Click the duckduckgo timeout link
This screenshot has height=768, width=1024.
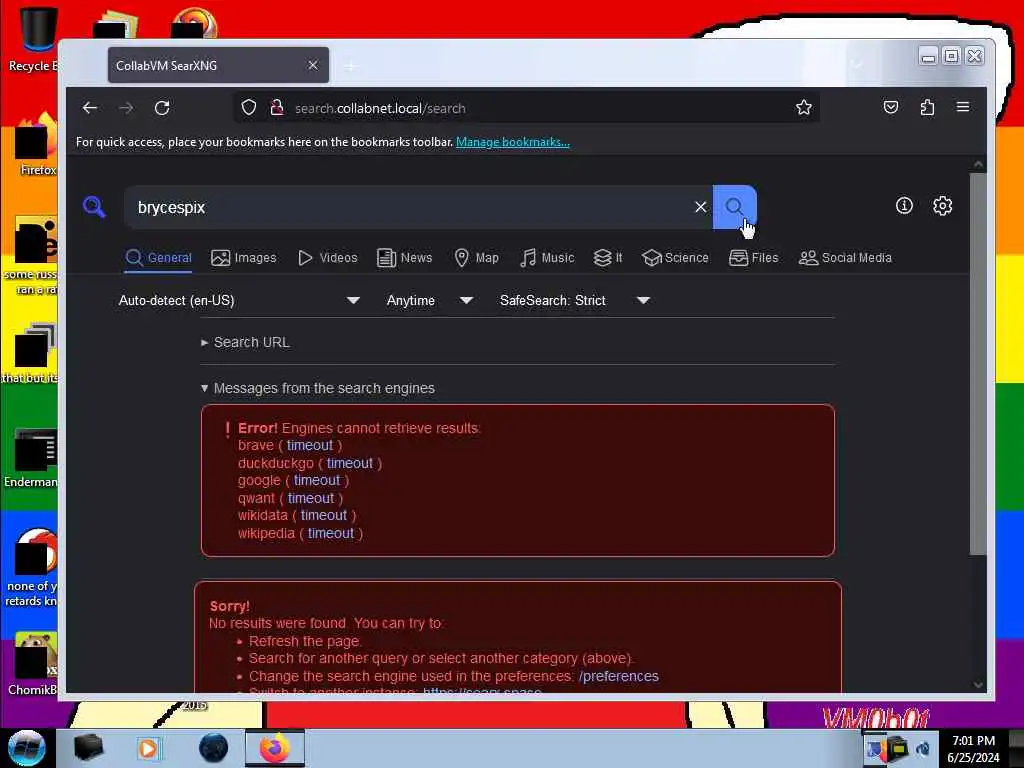(x=349, y=463)
